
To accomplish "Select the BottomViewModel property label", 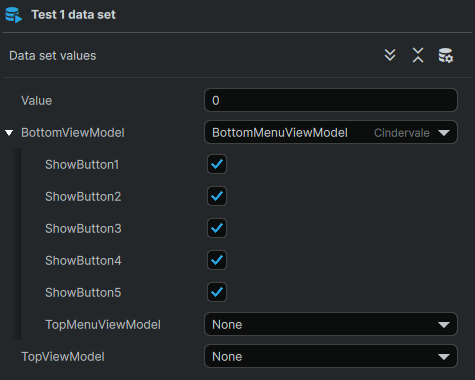I will 73,133.
